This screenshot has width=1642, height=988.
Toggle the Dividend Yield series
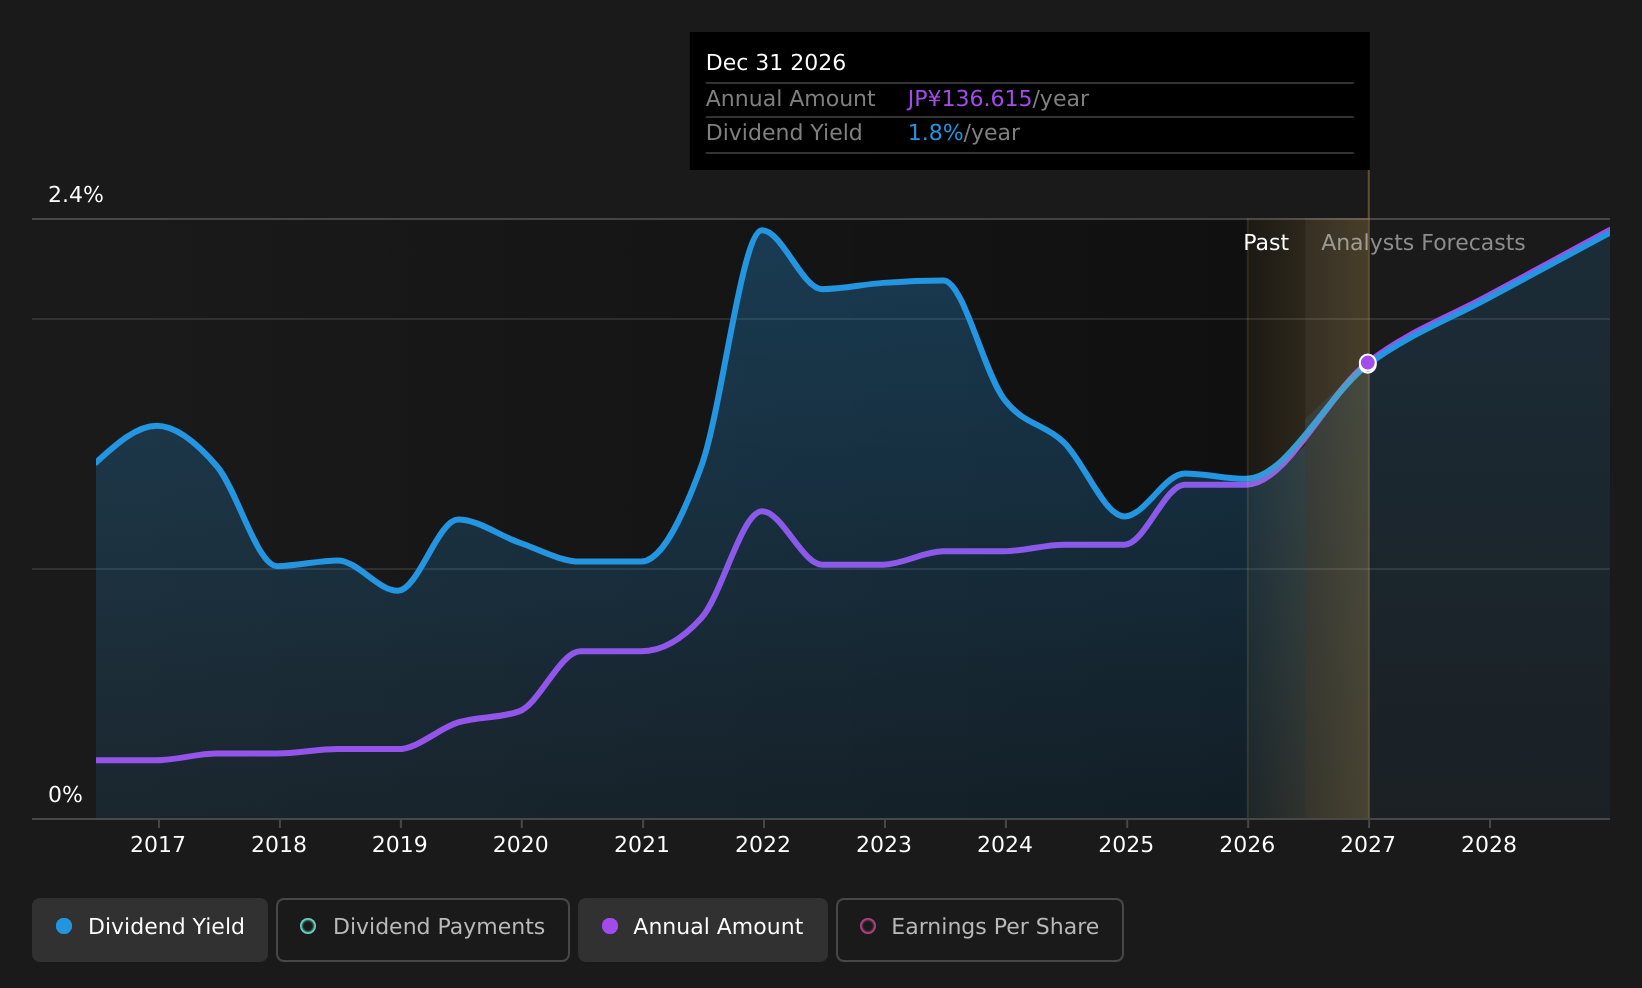pyautogui.click(x=150, y=929)
